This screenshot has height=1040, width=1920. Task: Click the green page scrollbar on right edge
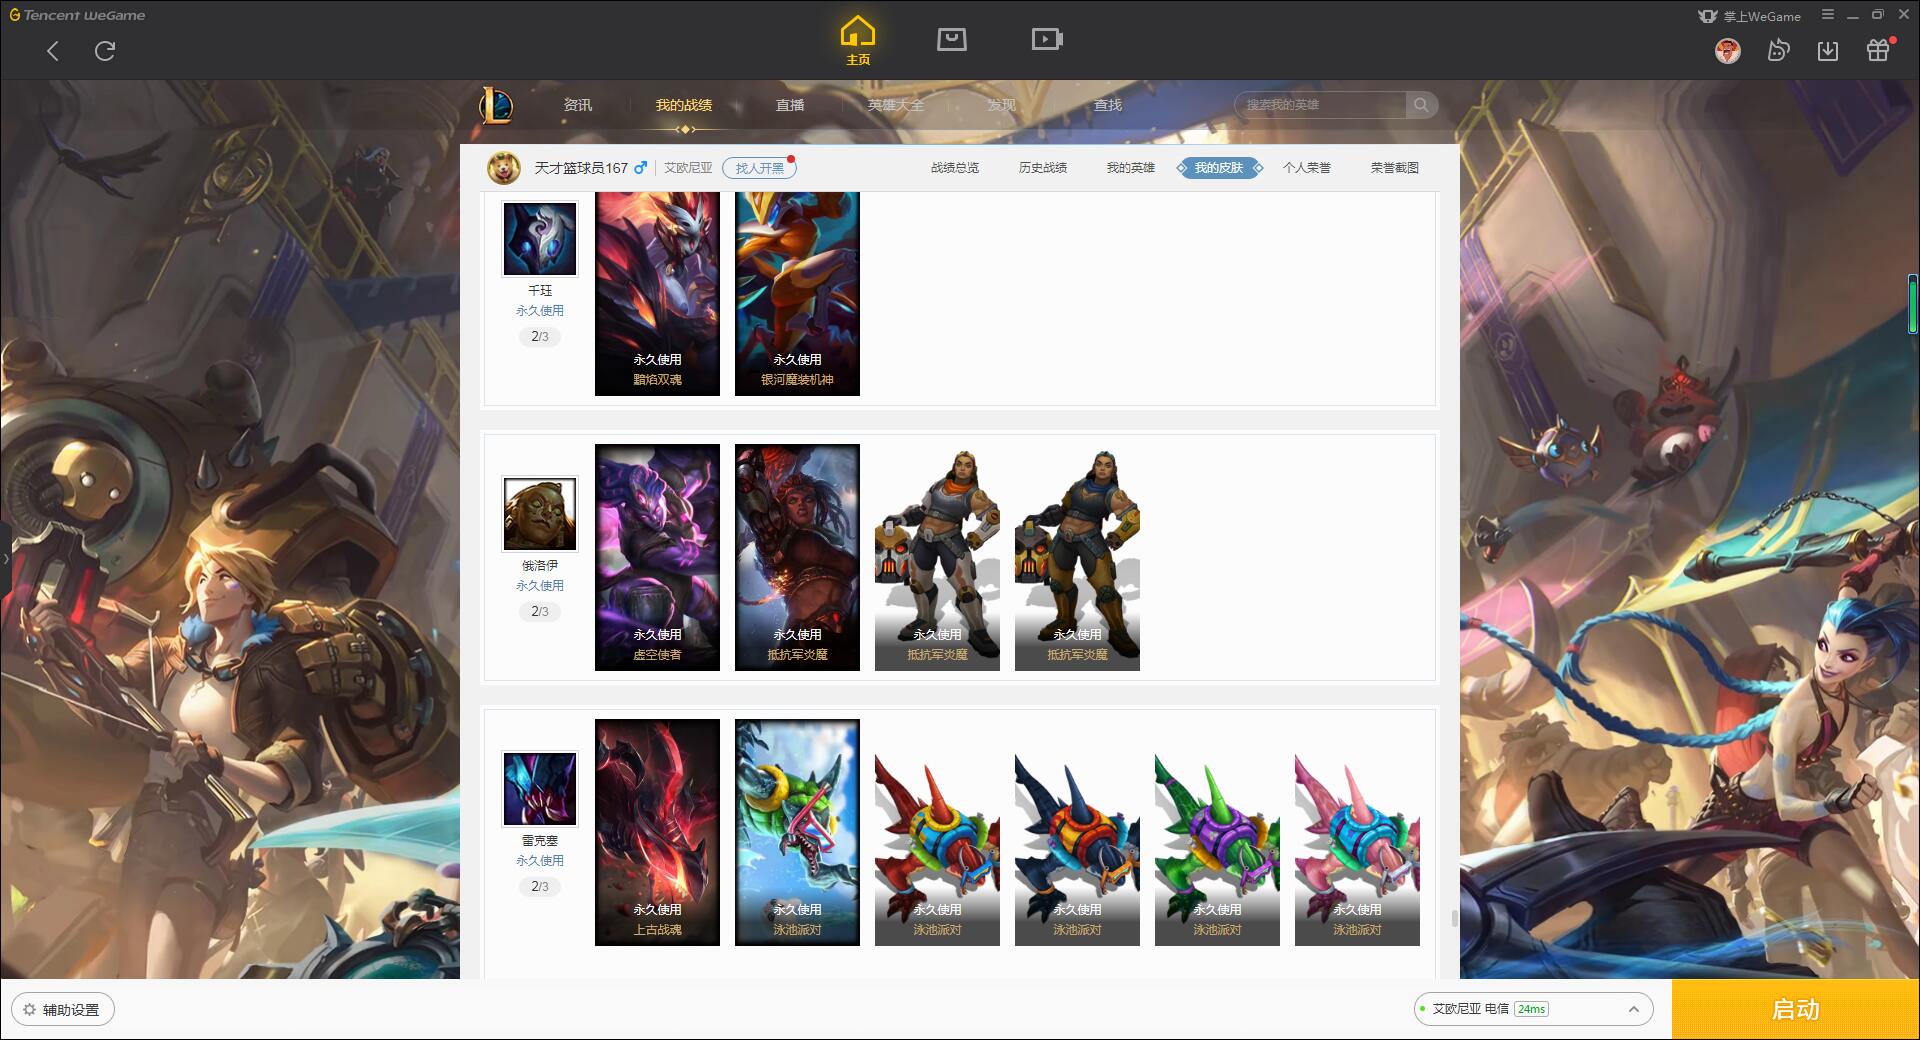click(x=1912, y=304)
